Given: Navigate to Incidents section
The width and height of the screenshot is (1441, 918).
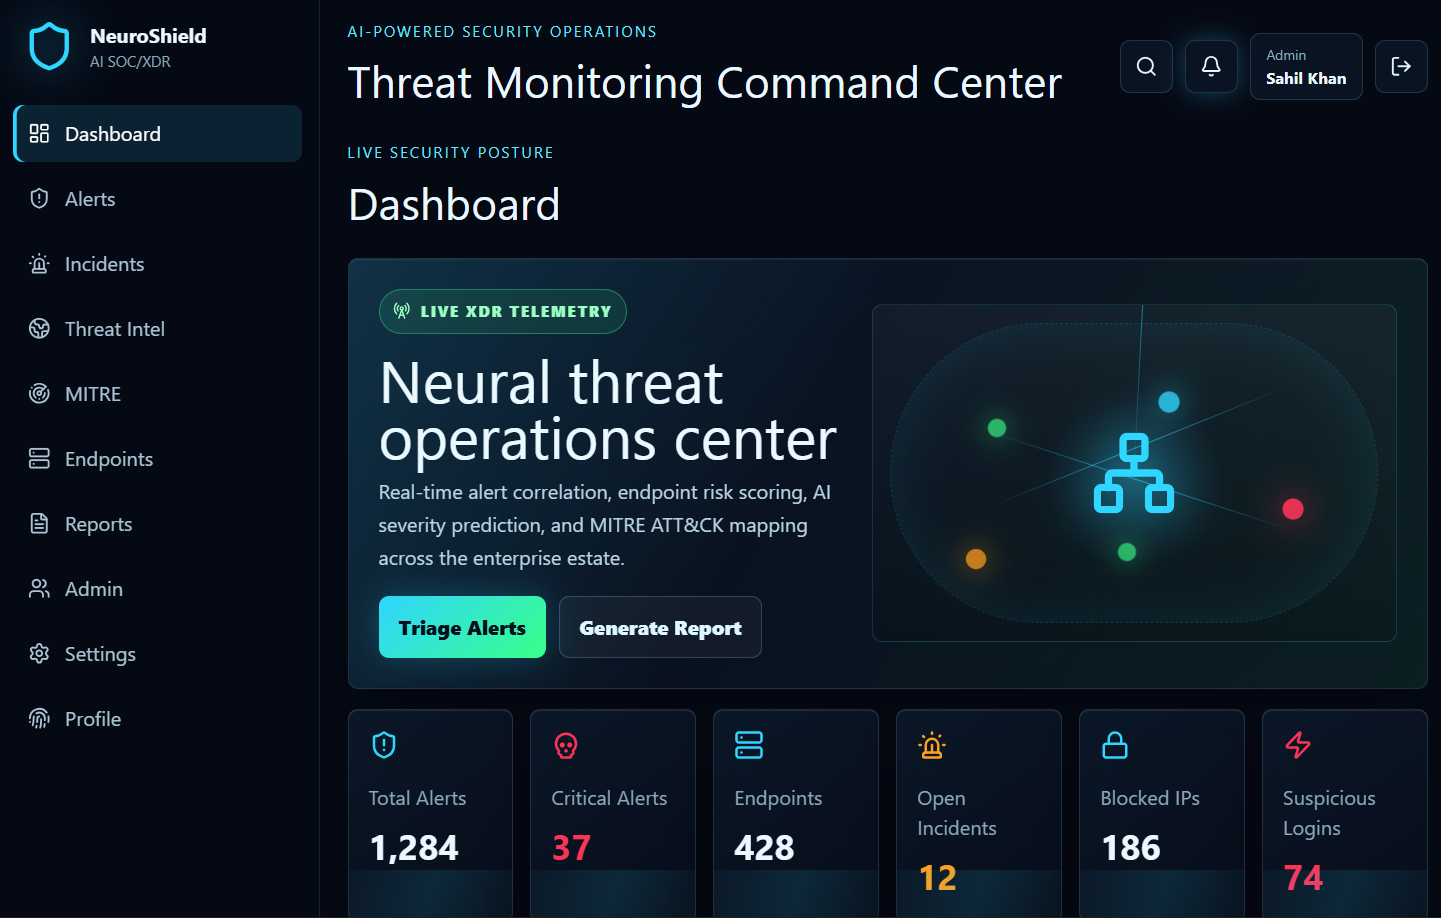Looking at the screenshot, I should [x=158, y=264].
